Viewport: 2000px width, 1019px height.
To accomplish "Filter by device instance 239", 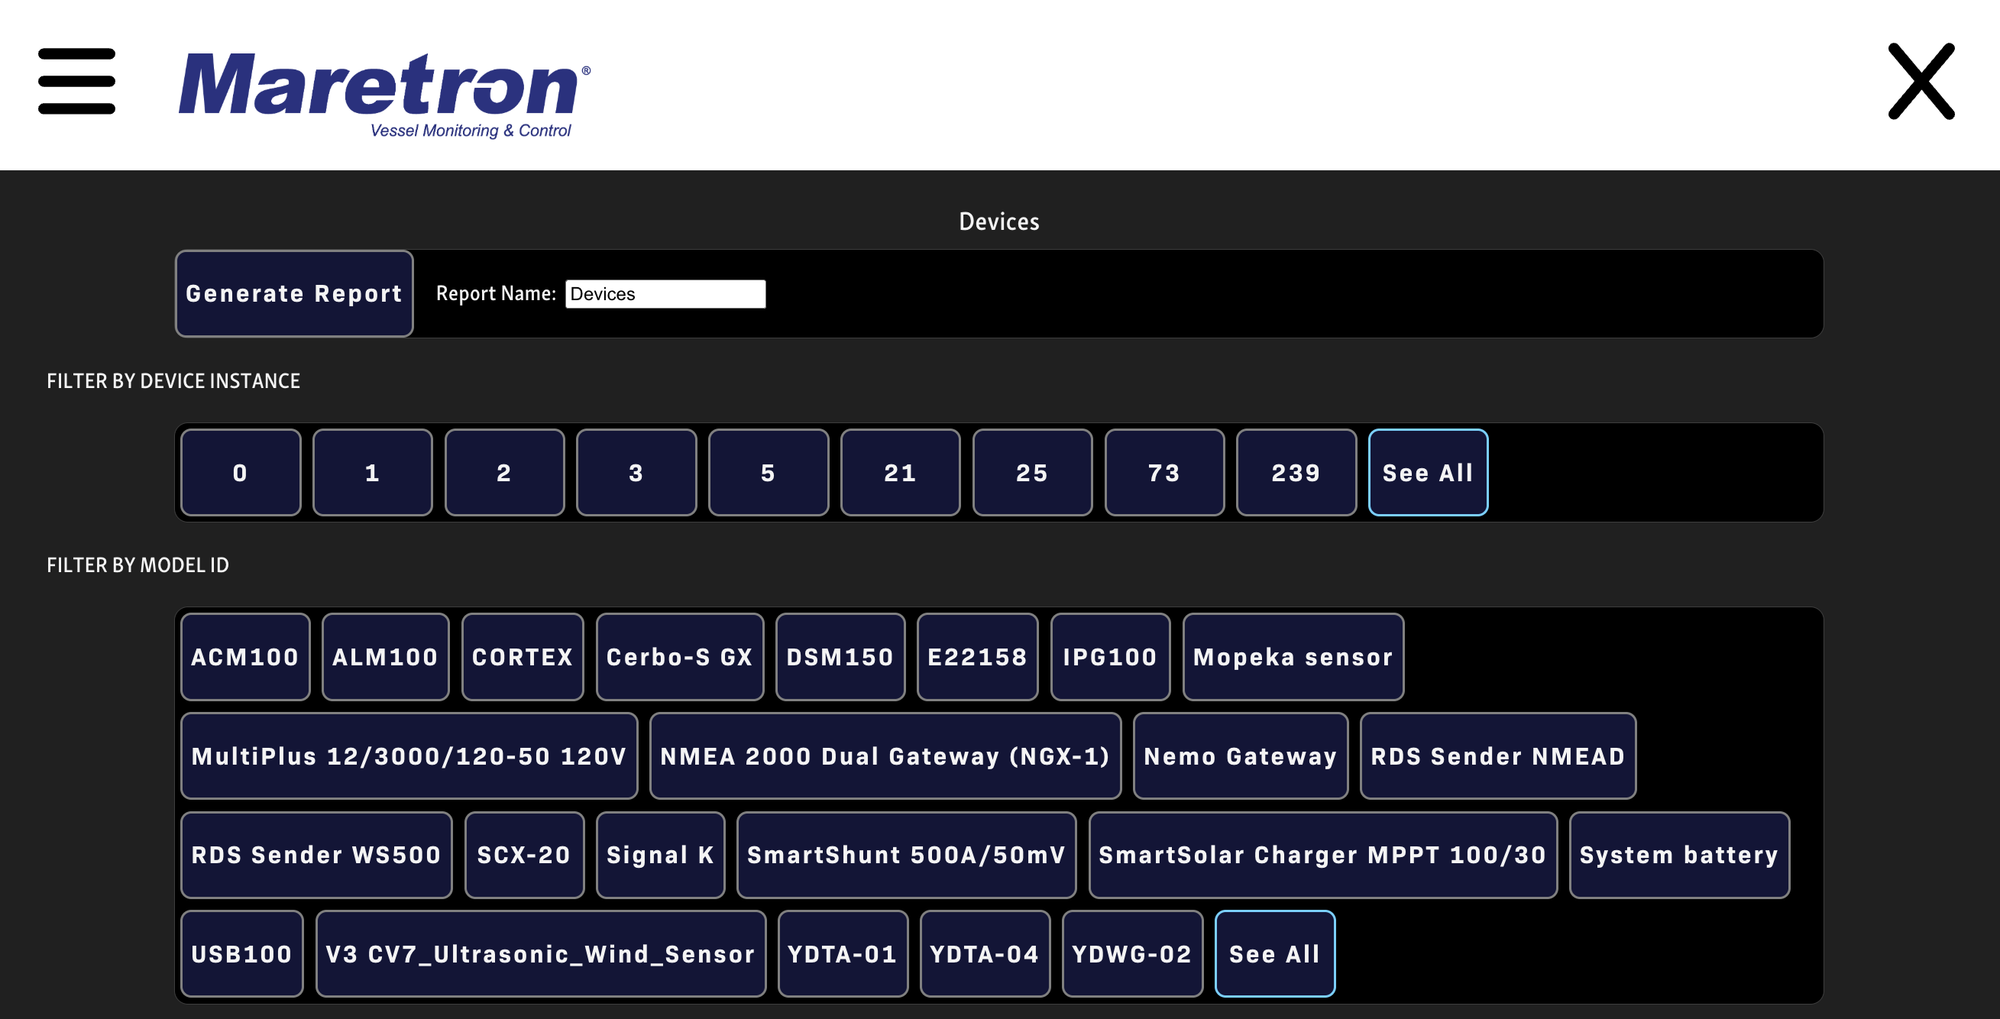I will click(x=1297, y=472).
